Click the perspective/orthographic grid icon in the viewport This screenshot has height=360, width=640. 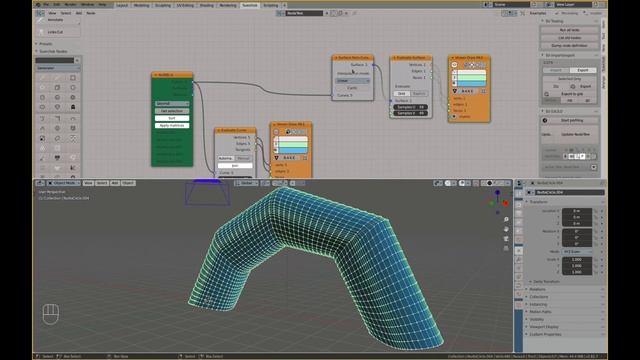tap(506, 248)
